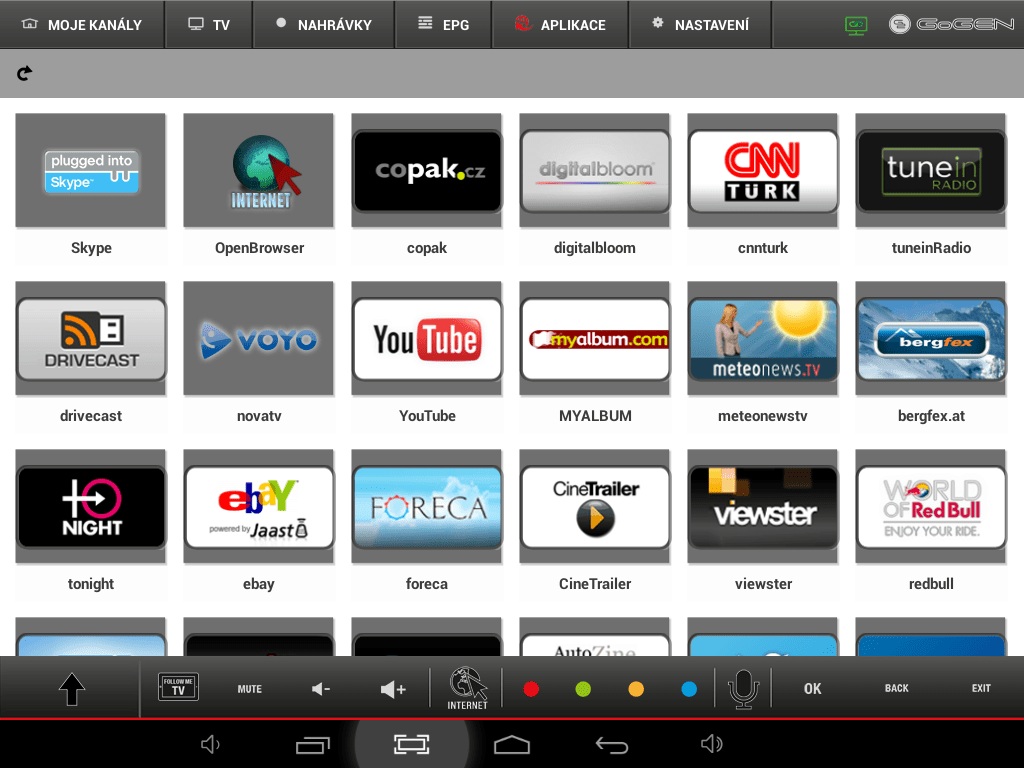Tap the Android fullscreen screenshot icon

tap(411, 744)
